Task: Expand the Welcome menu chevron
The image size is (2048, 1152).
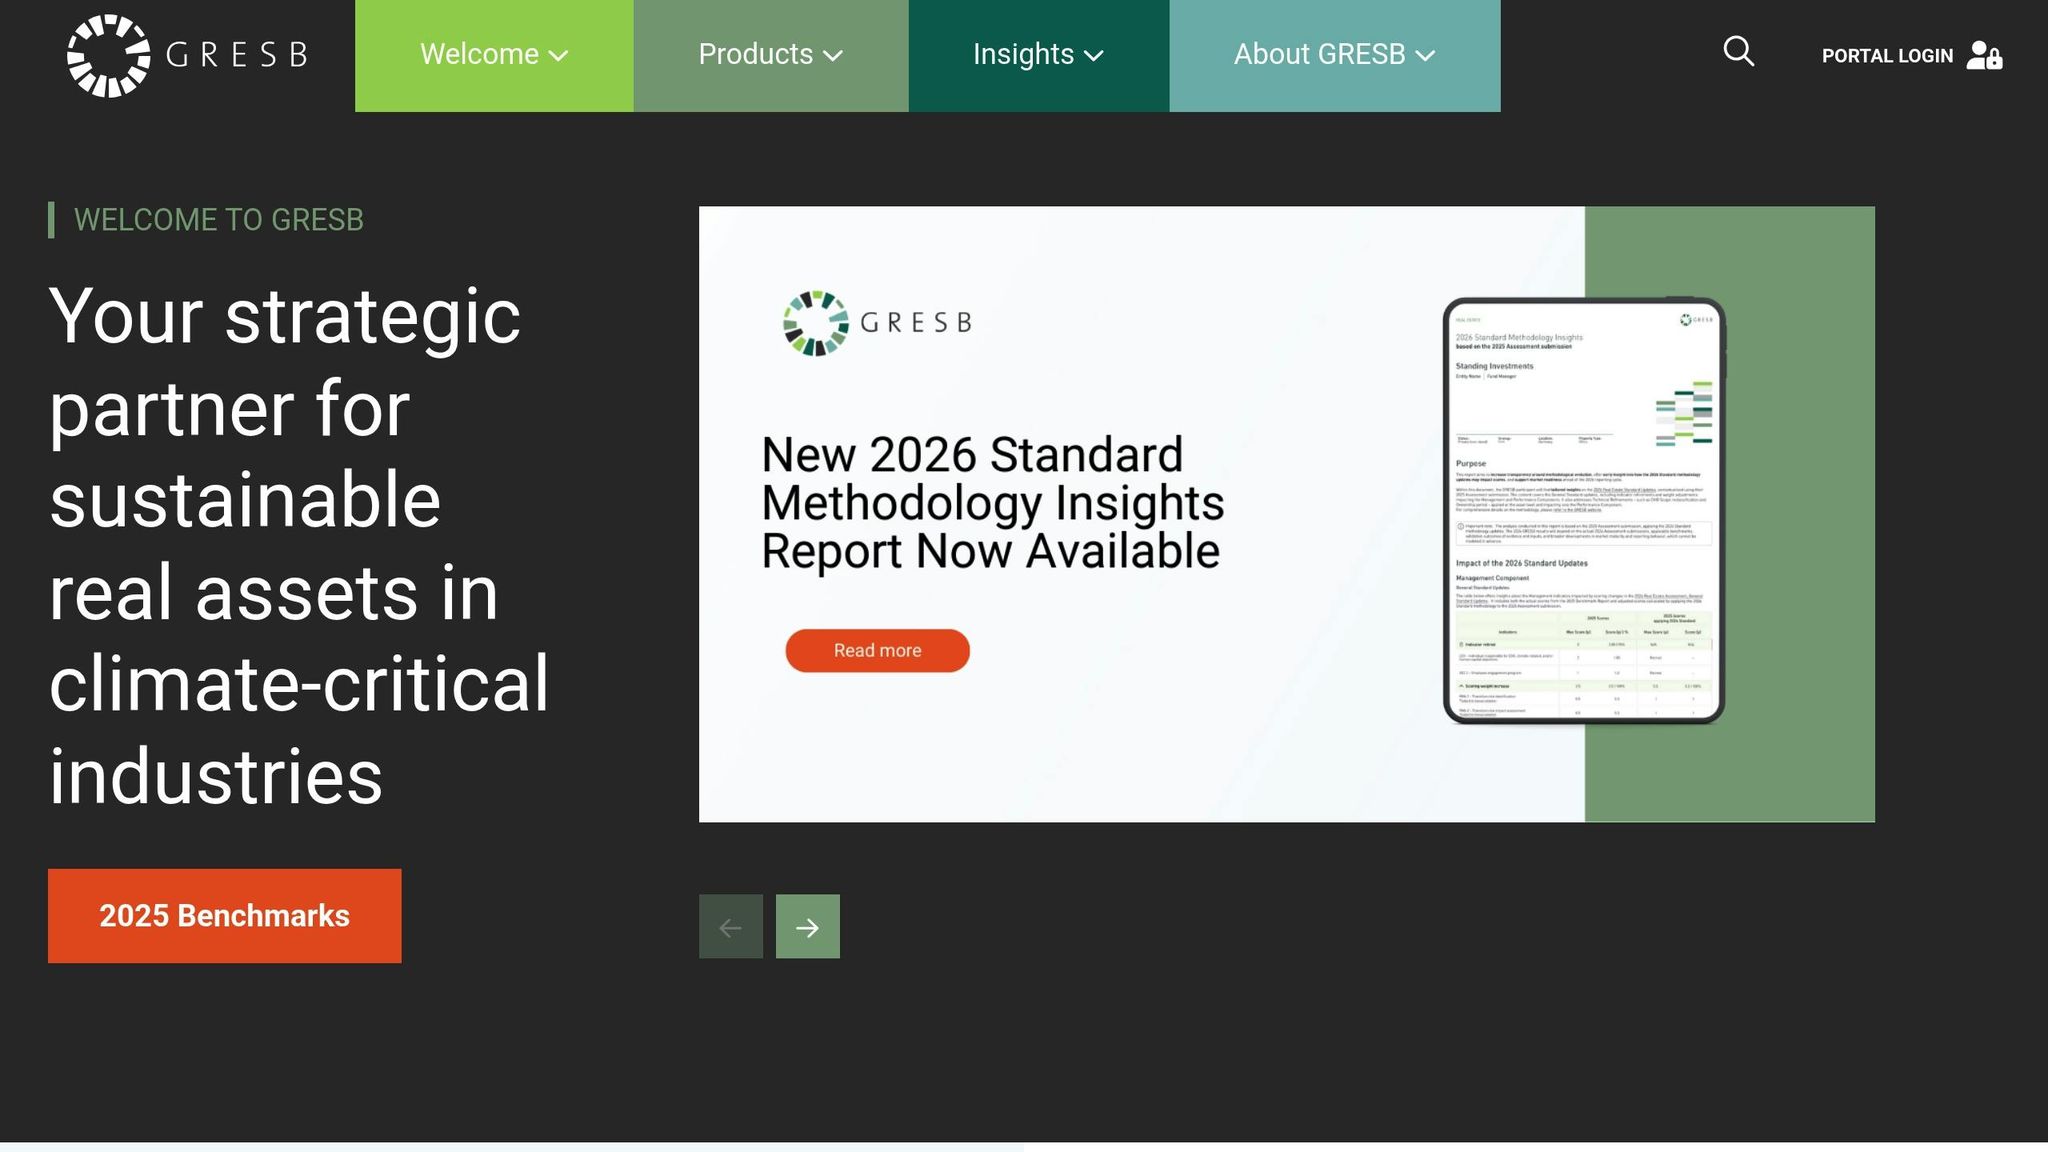Action: click(559, 56)
